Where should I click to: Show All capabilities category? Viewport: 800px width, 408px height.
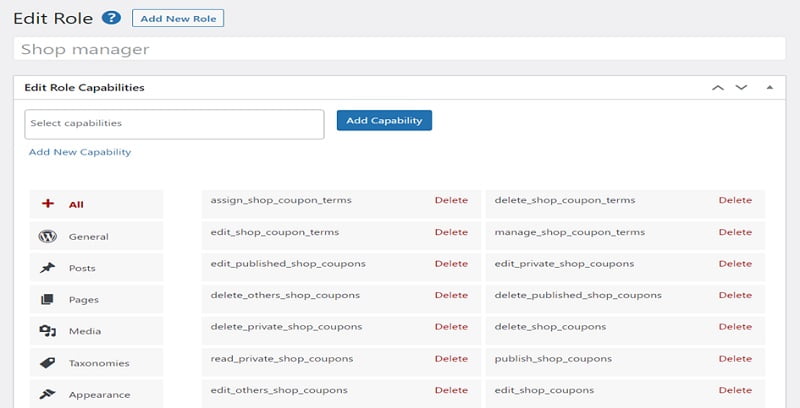pyautogui.click(x=96, y=204)
